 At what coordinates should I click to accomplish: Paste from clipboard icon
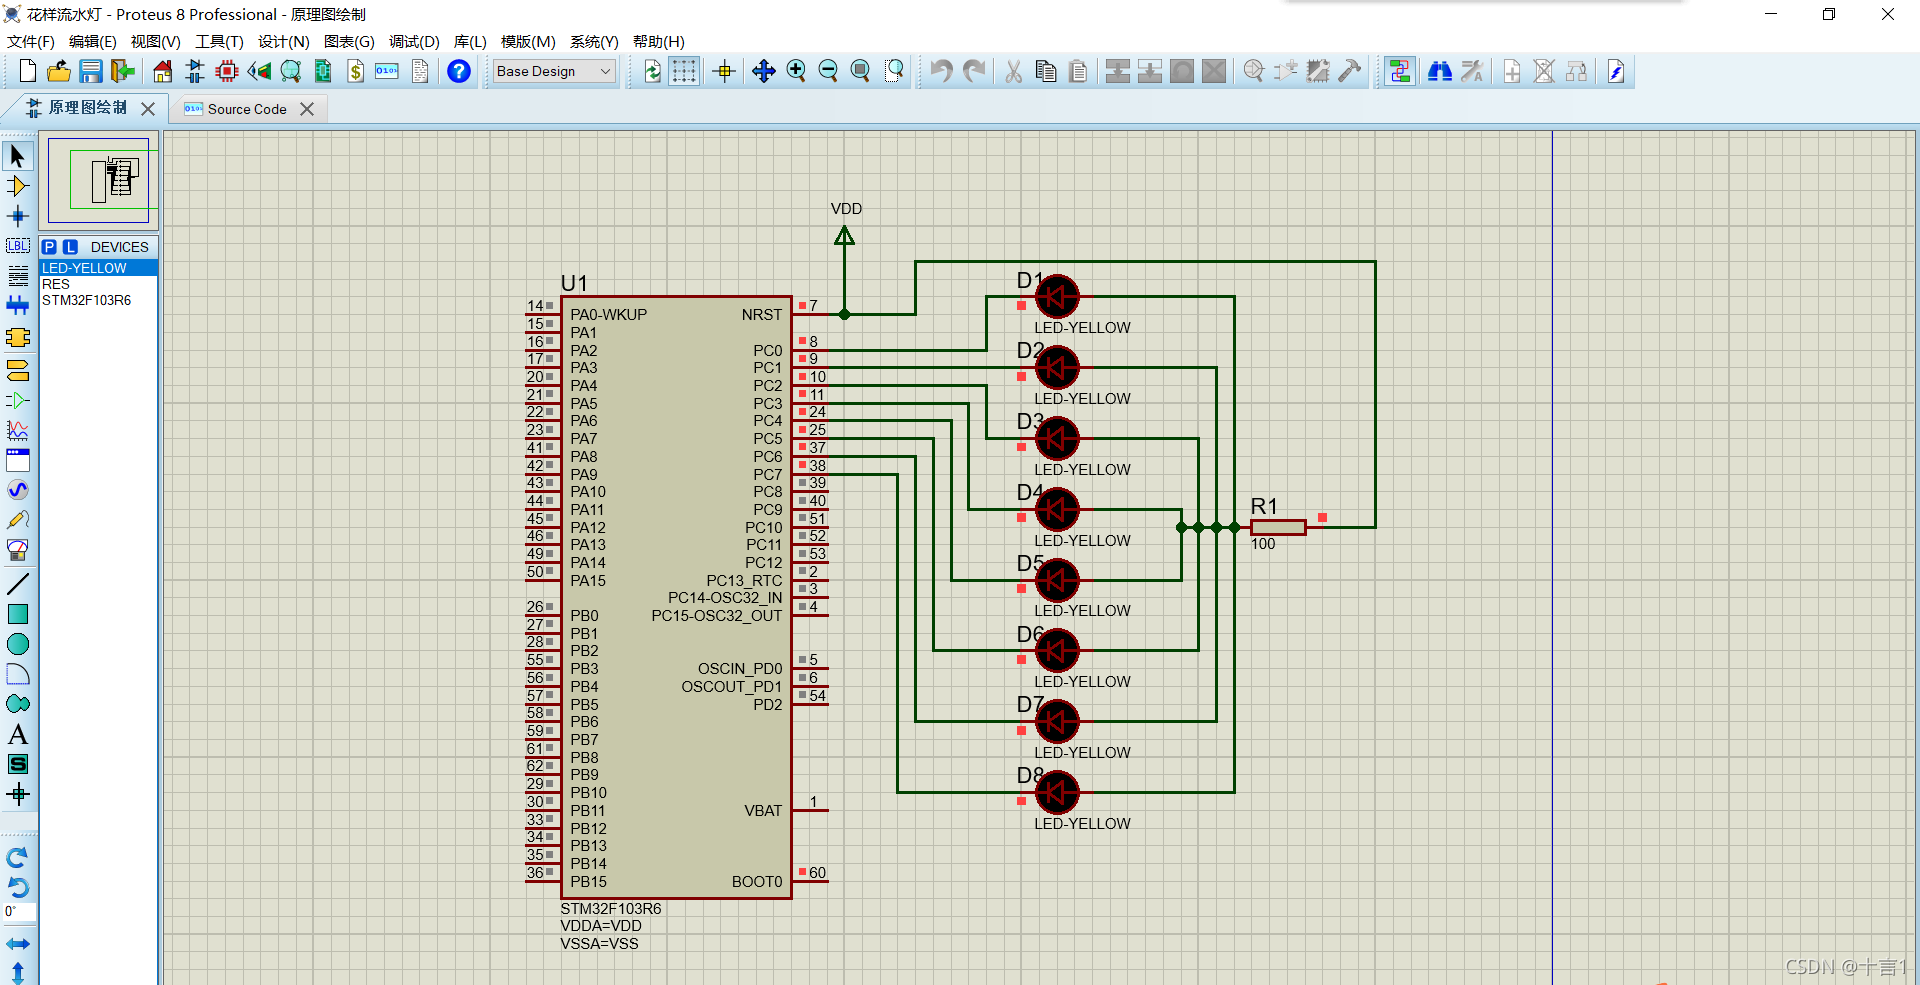click(x=1078, y=71)
